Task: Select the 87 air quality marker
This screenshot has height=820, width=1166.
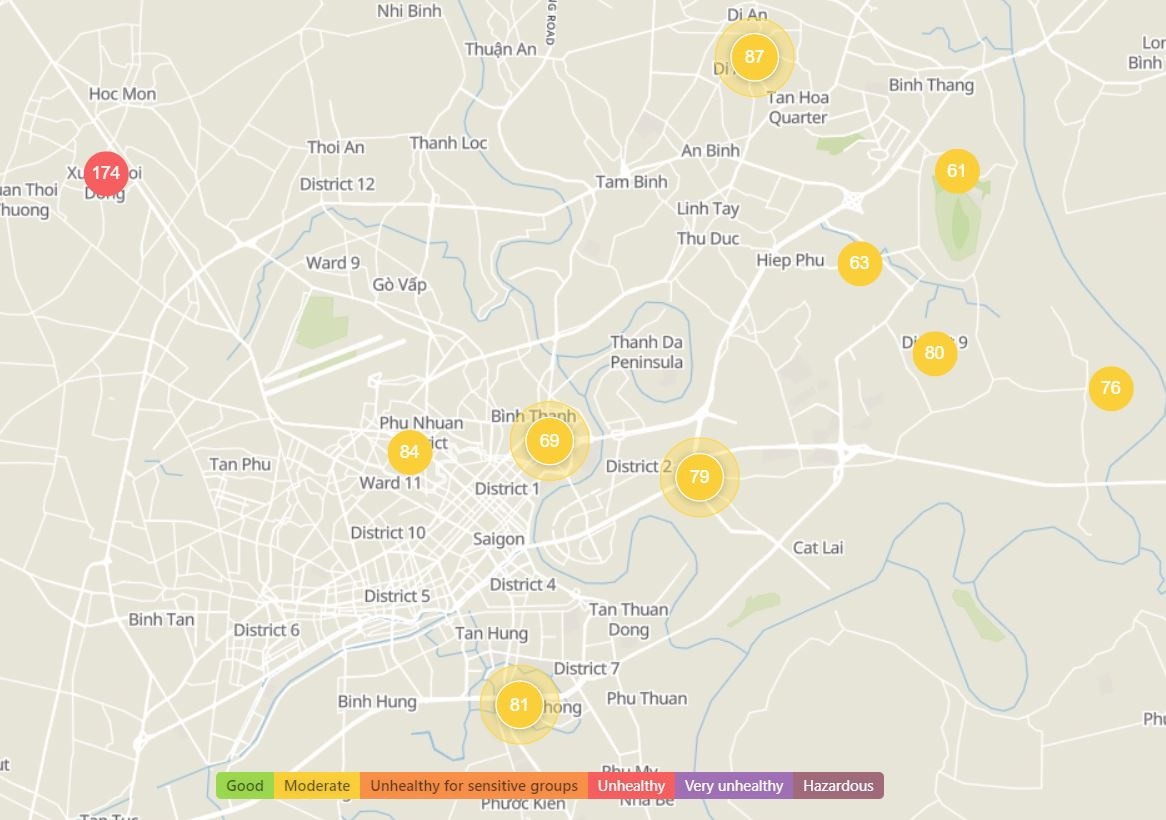Action: (x=754, y=57)
